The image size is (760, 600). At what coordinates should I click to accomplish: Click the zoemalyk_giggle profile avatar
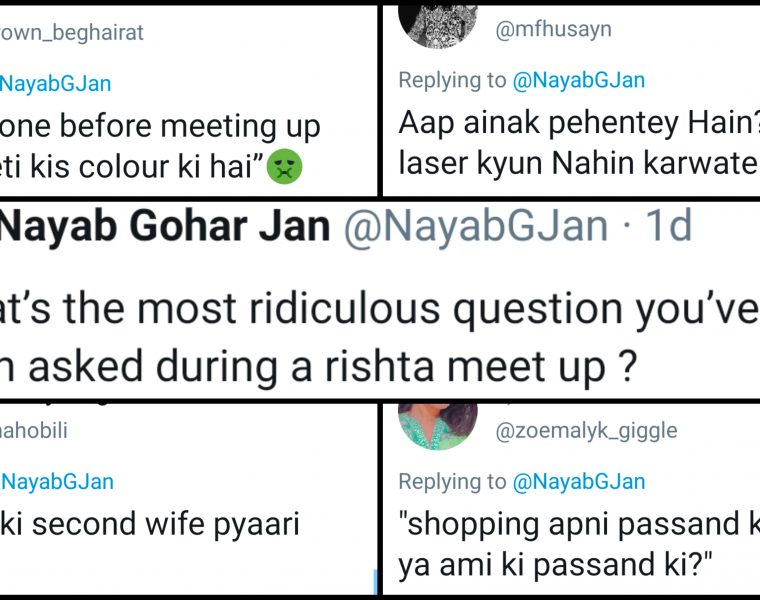(x=437, y=416)
